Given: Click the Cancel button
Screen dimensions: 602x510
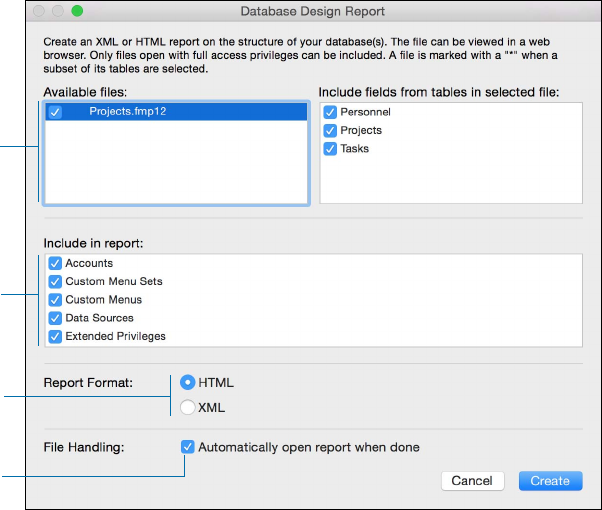Looking at the screenshot, I should [471, 481].
